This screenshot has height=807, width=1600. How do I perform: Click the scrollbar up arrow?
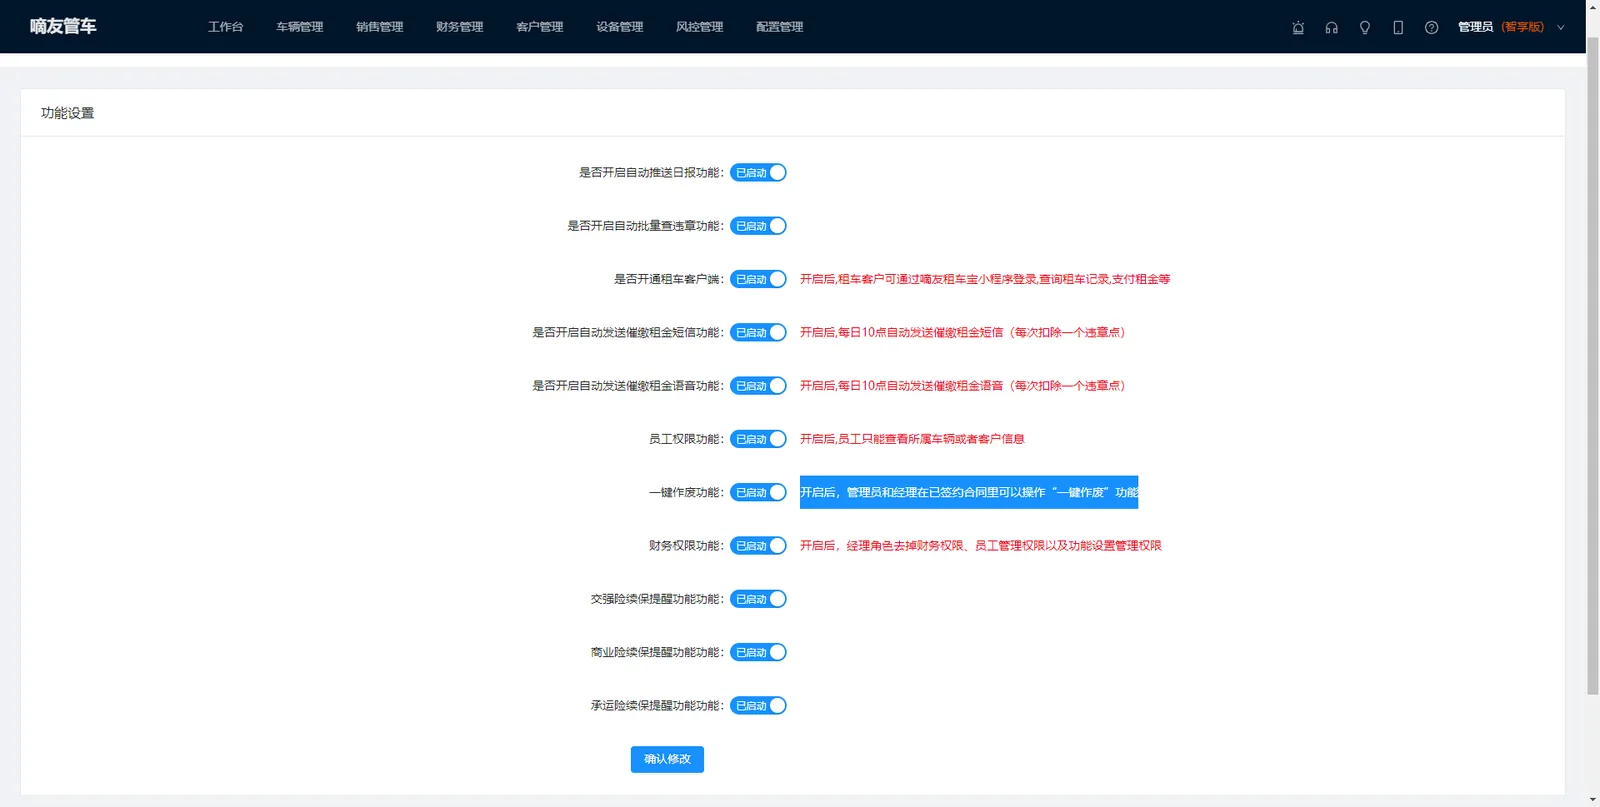point(1593,6)
